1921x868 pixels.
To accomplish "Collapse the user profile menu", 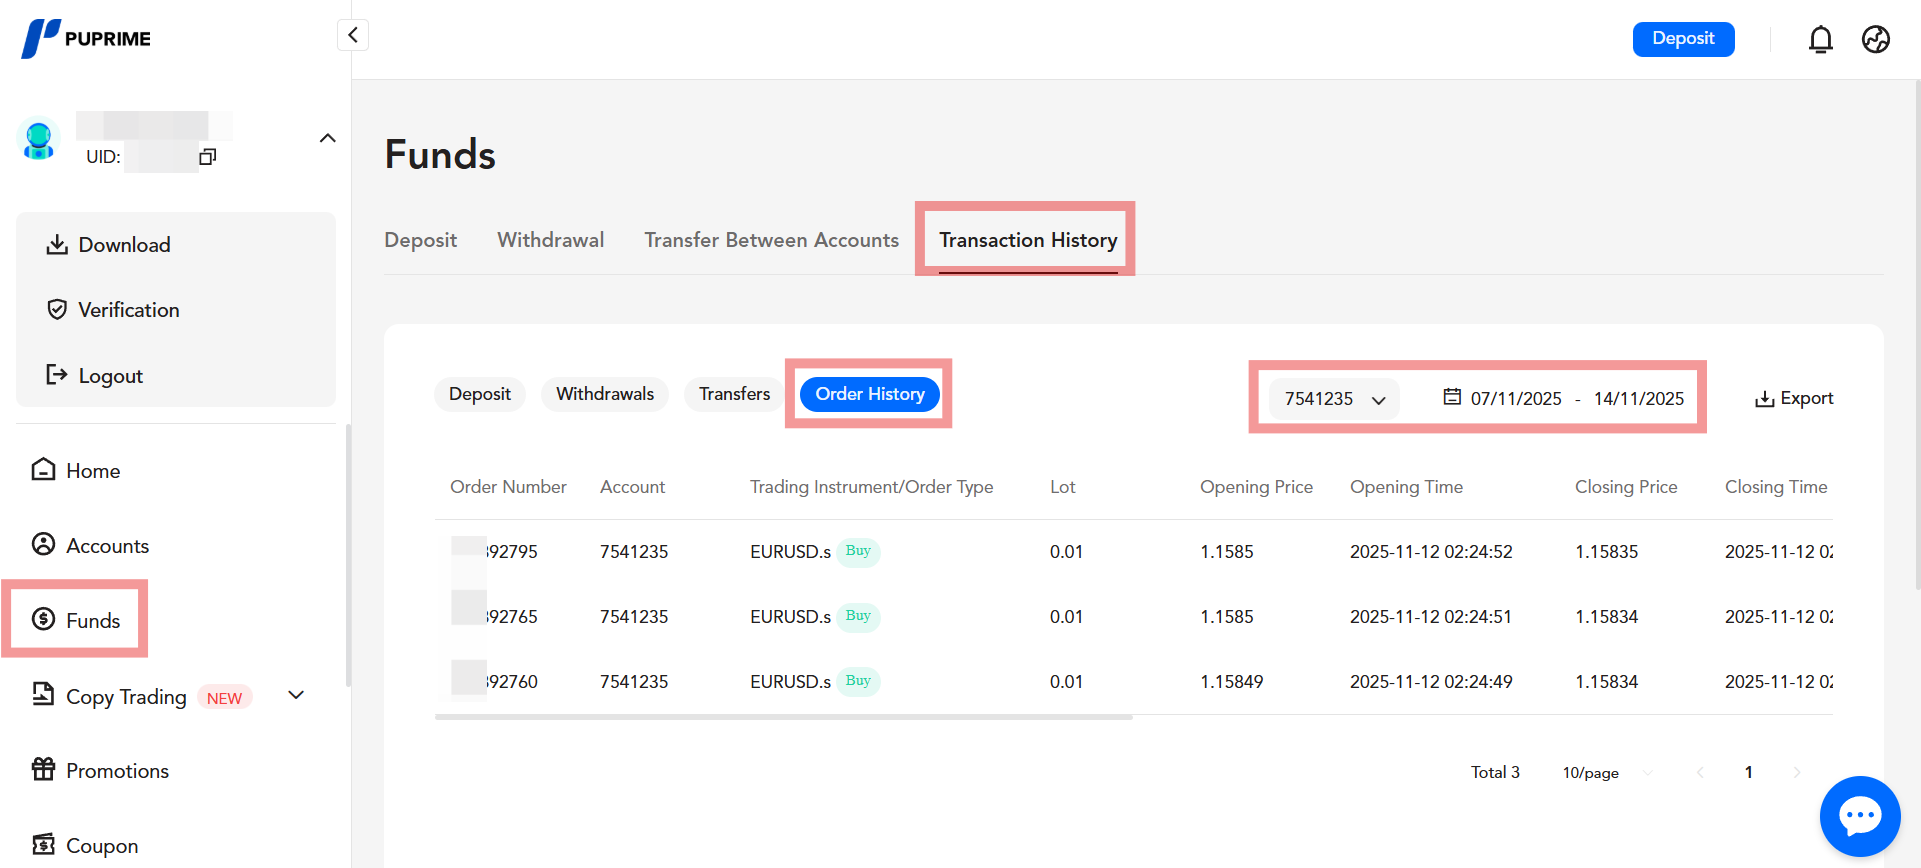I will (327, 138).
